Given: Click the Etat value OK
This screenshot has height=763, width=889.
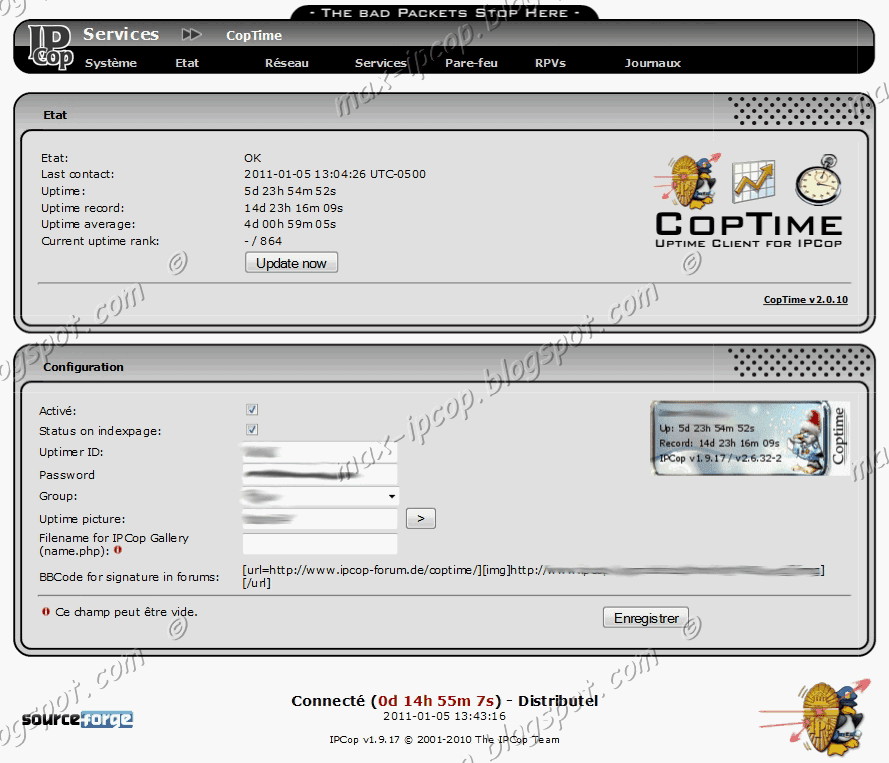Looking at the screenshot, I should pyautogui.click(x=253, y=158).
